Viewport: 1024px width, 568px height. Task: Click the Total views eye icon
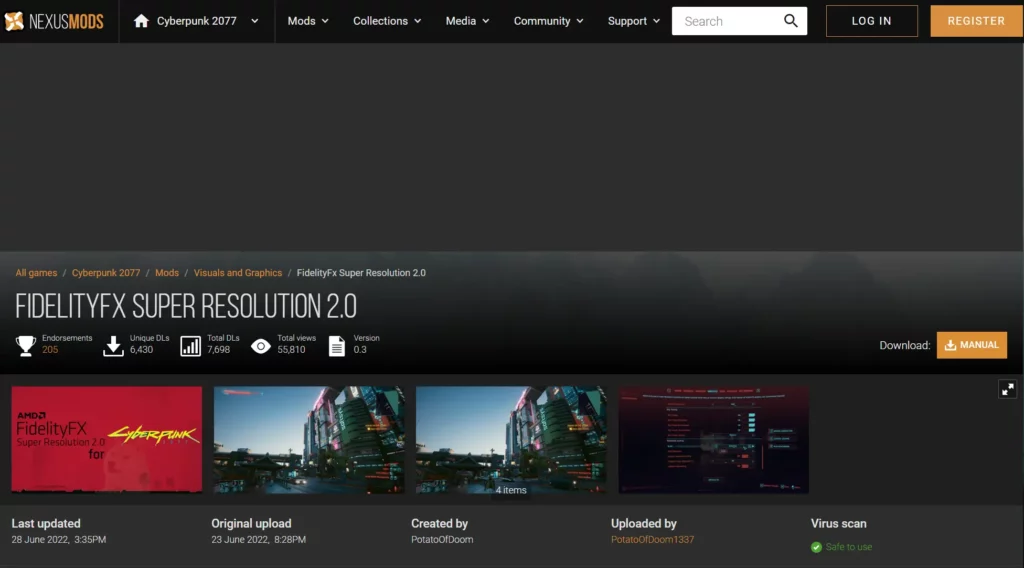click(261, 346)
